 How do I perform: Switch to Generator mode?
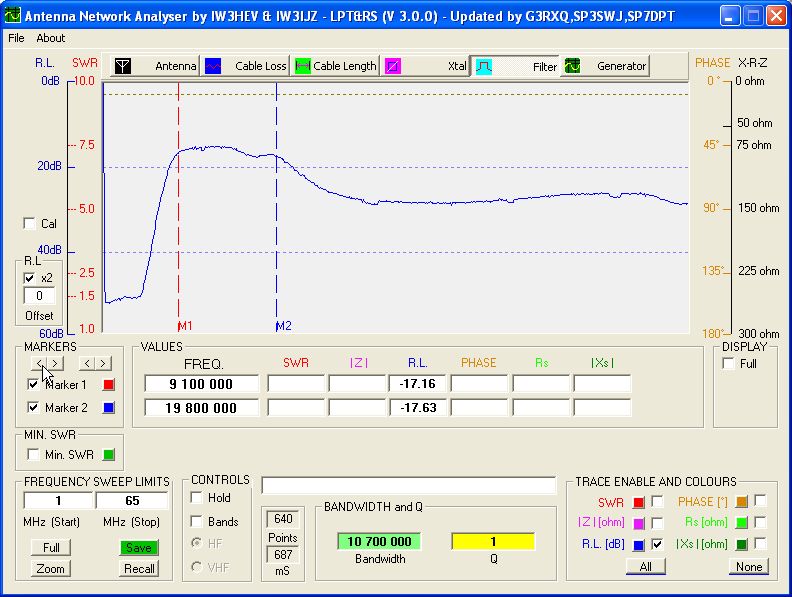pos(605,66)
